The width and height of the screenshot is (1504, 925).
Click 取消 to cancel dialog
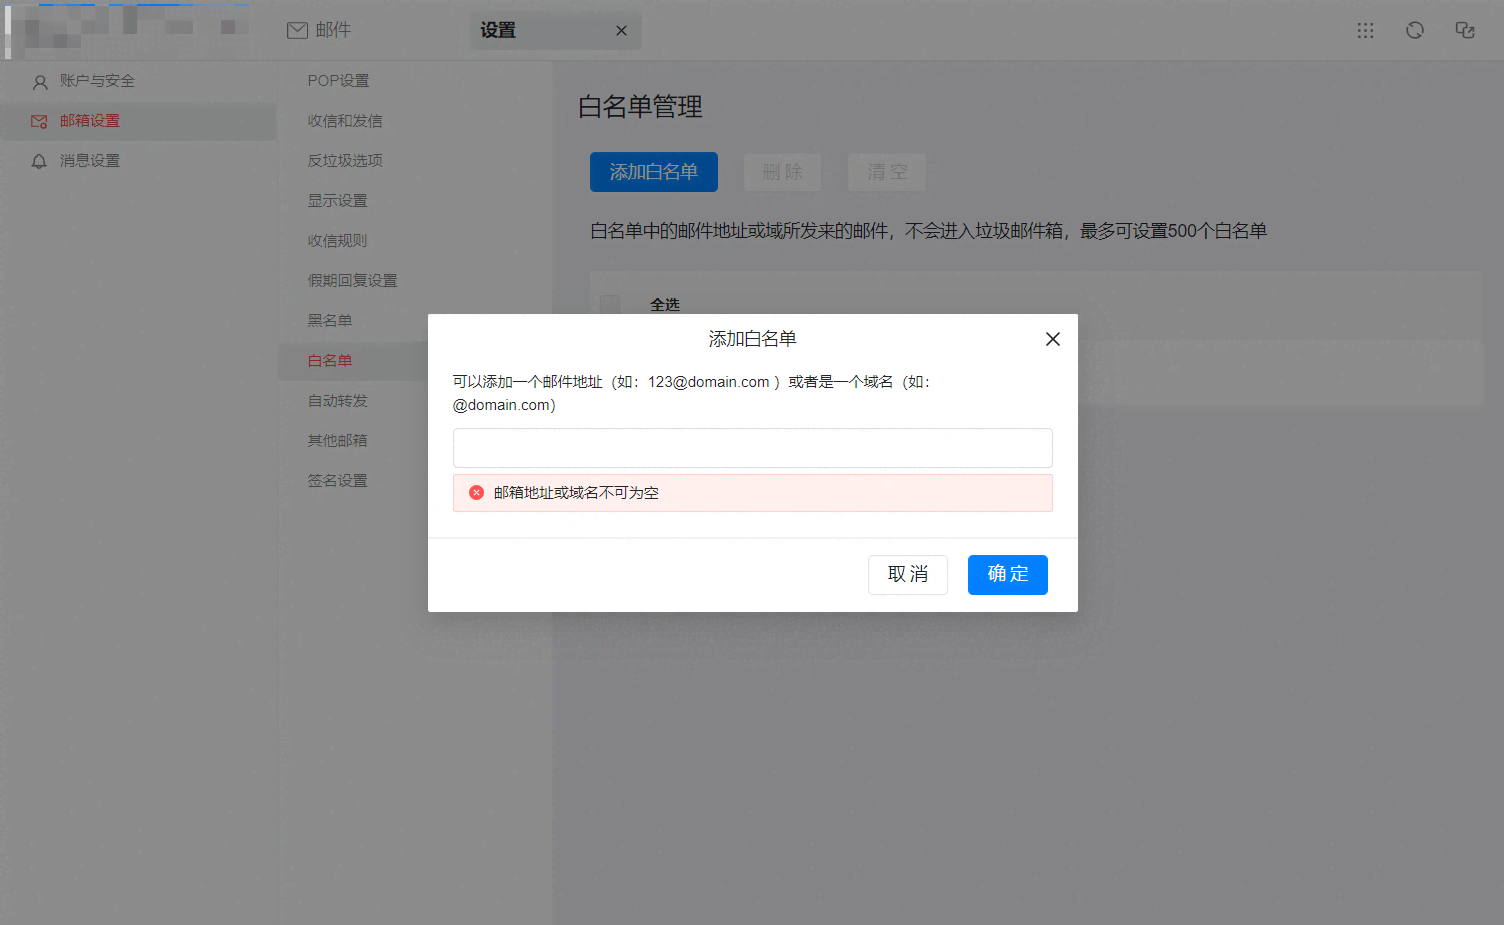click(907, 574)
